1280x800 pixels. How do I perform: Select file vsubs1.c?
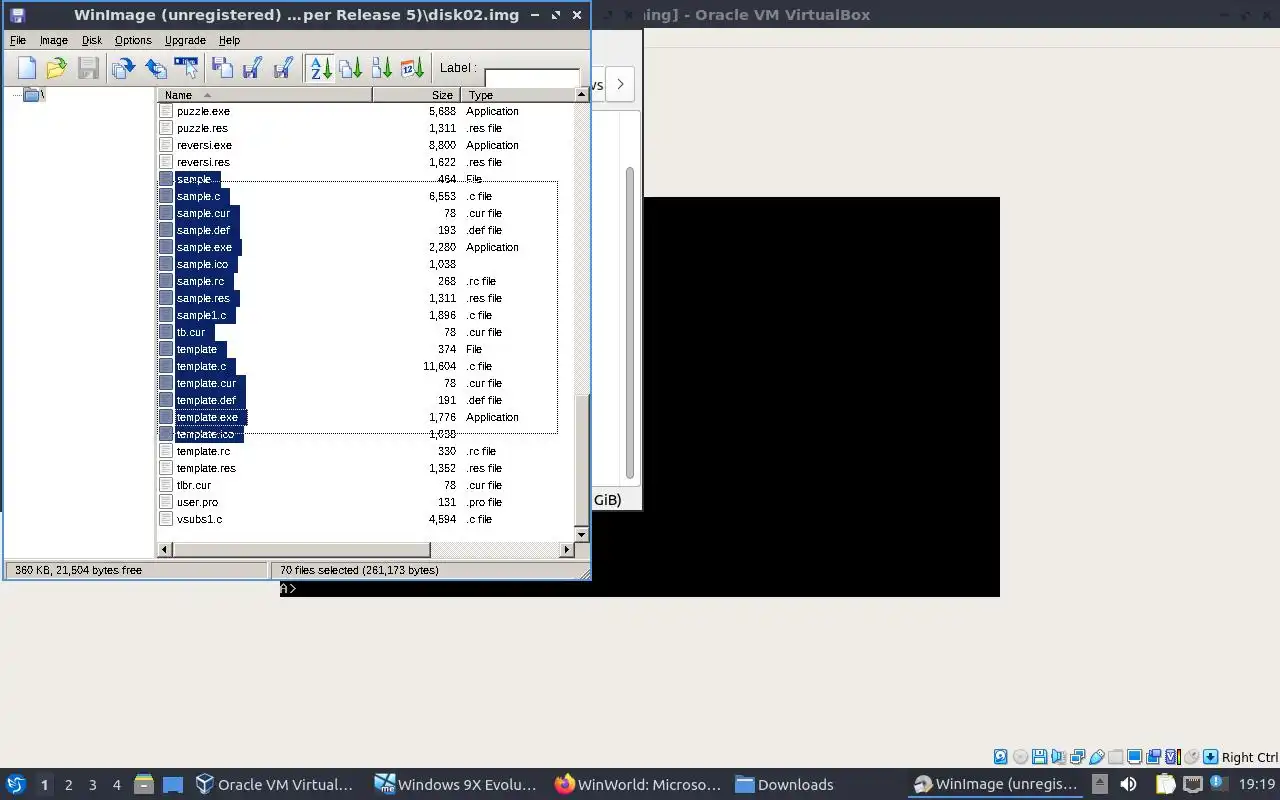tap(199, 519)
